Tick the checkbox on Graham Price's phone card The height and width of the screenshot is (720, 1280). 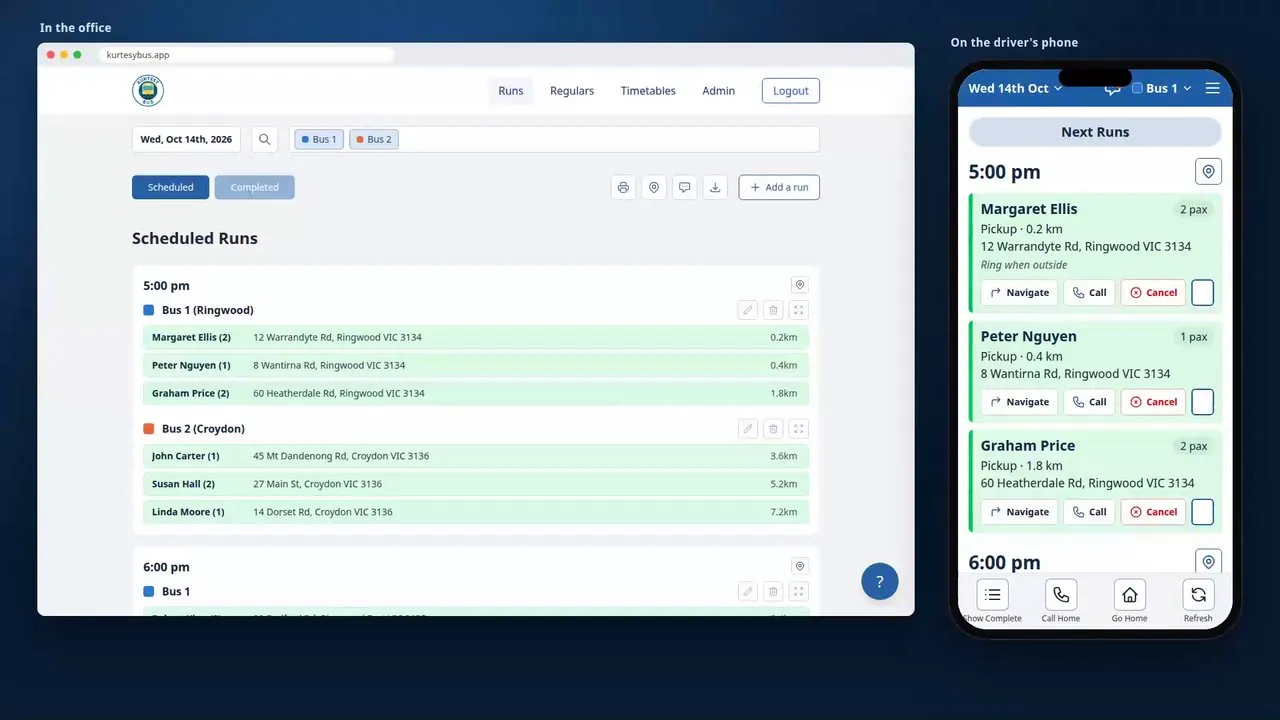tap(1203, 512)
